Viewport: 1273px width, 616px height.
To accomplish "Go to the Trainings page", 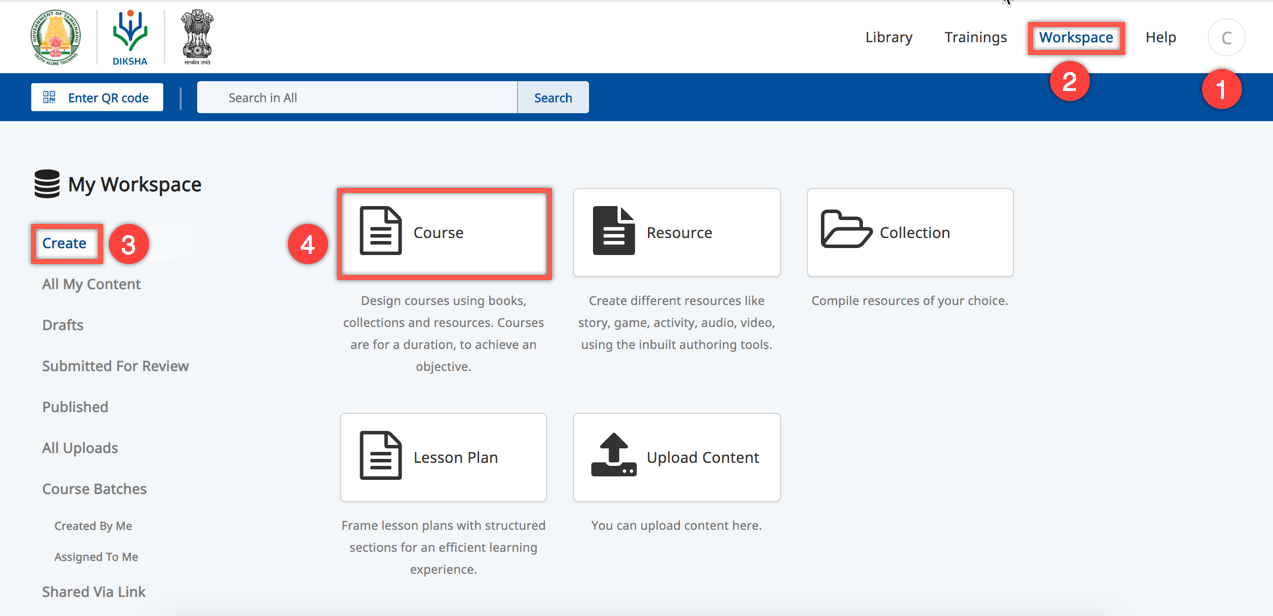I will (975, 37).
